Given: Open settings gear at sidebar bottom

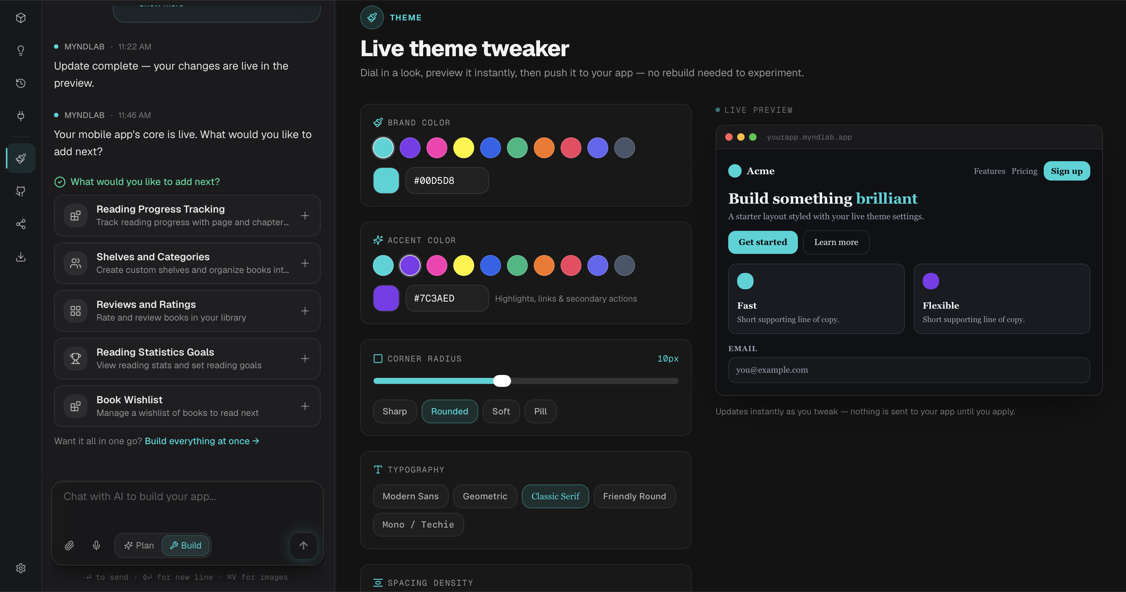Looking at the screenshot, I should (x=21, y=568).
